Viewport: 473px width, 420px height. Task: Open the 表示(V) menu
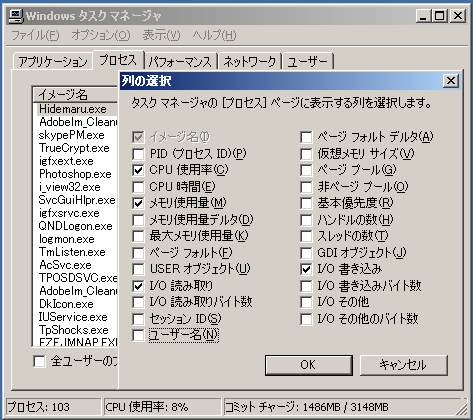[x=161, y=35]
